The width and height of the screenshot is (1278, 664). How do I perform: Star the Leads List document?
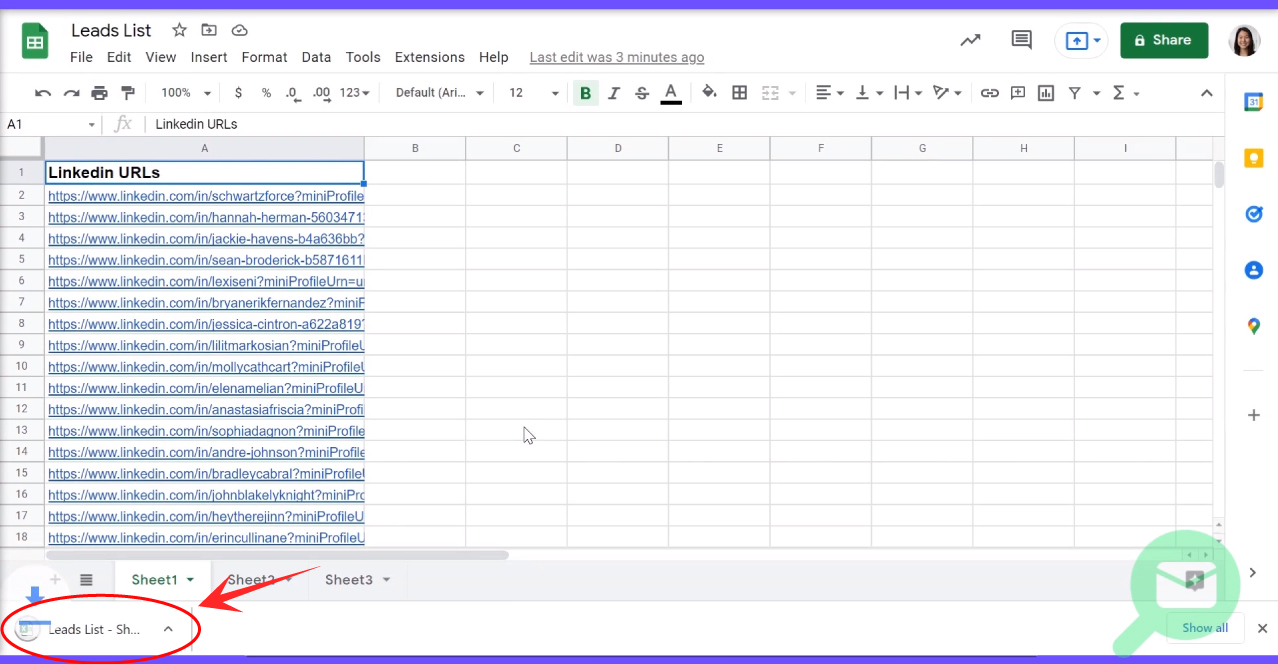pyautogui.click(x=179, y=30)
